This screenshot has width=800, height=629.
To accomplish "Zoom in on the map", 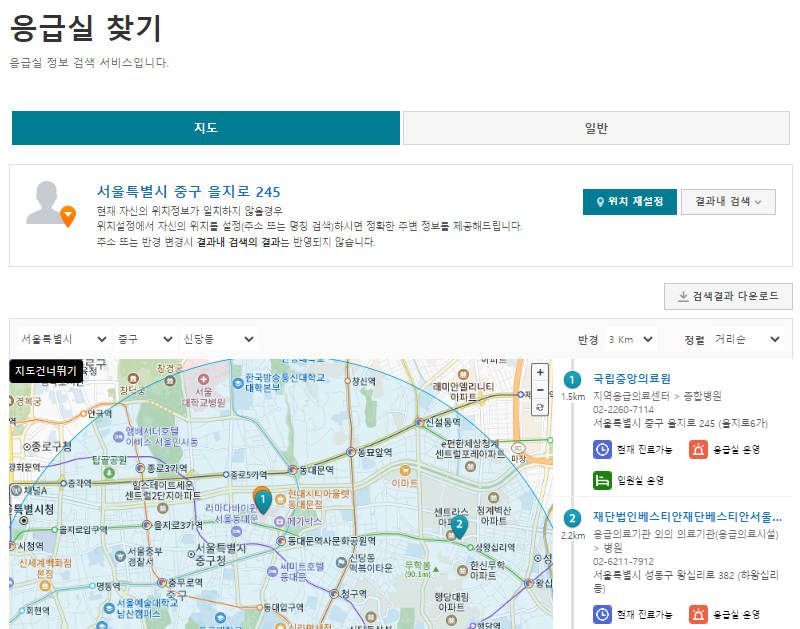I will point(540,372).
